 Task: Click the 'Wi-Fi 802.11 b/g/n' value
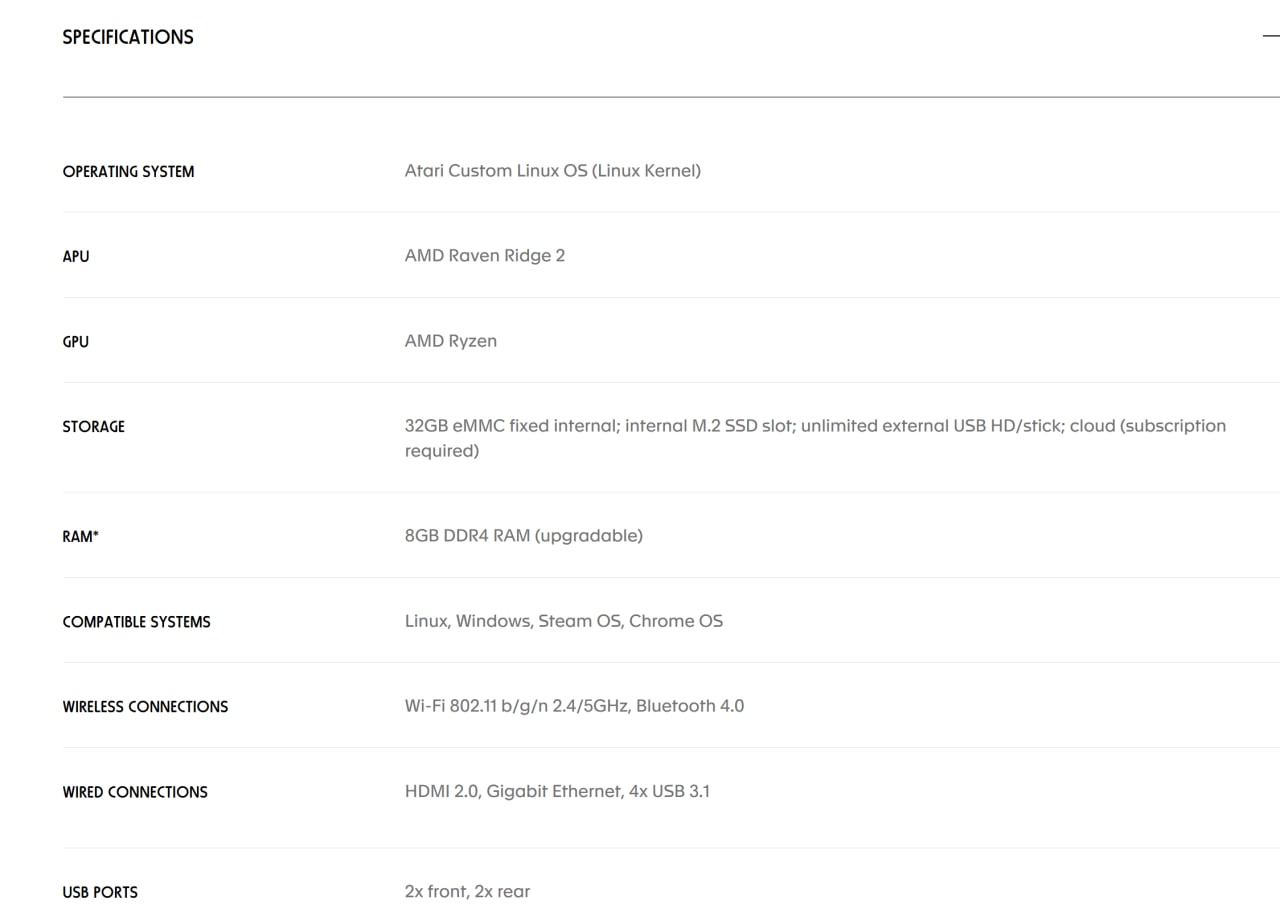click(575, 706)
